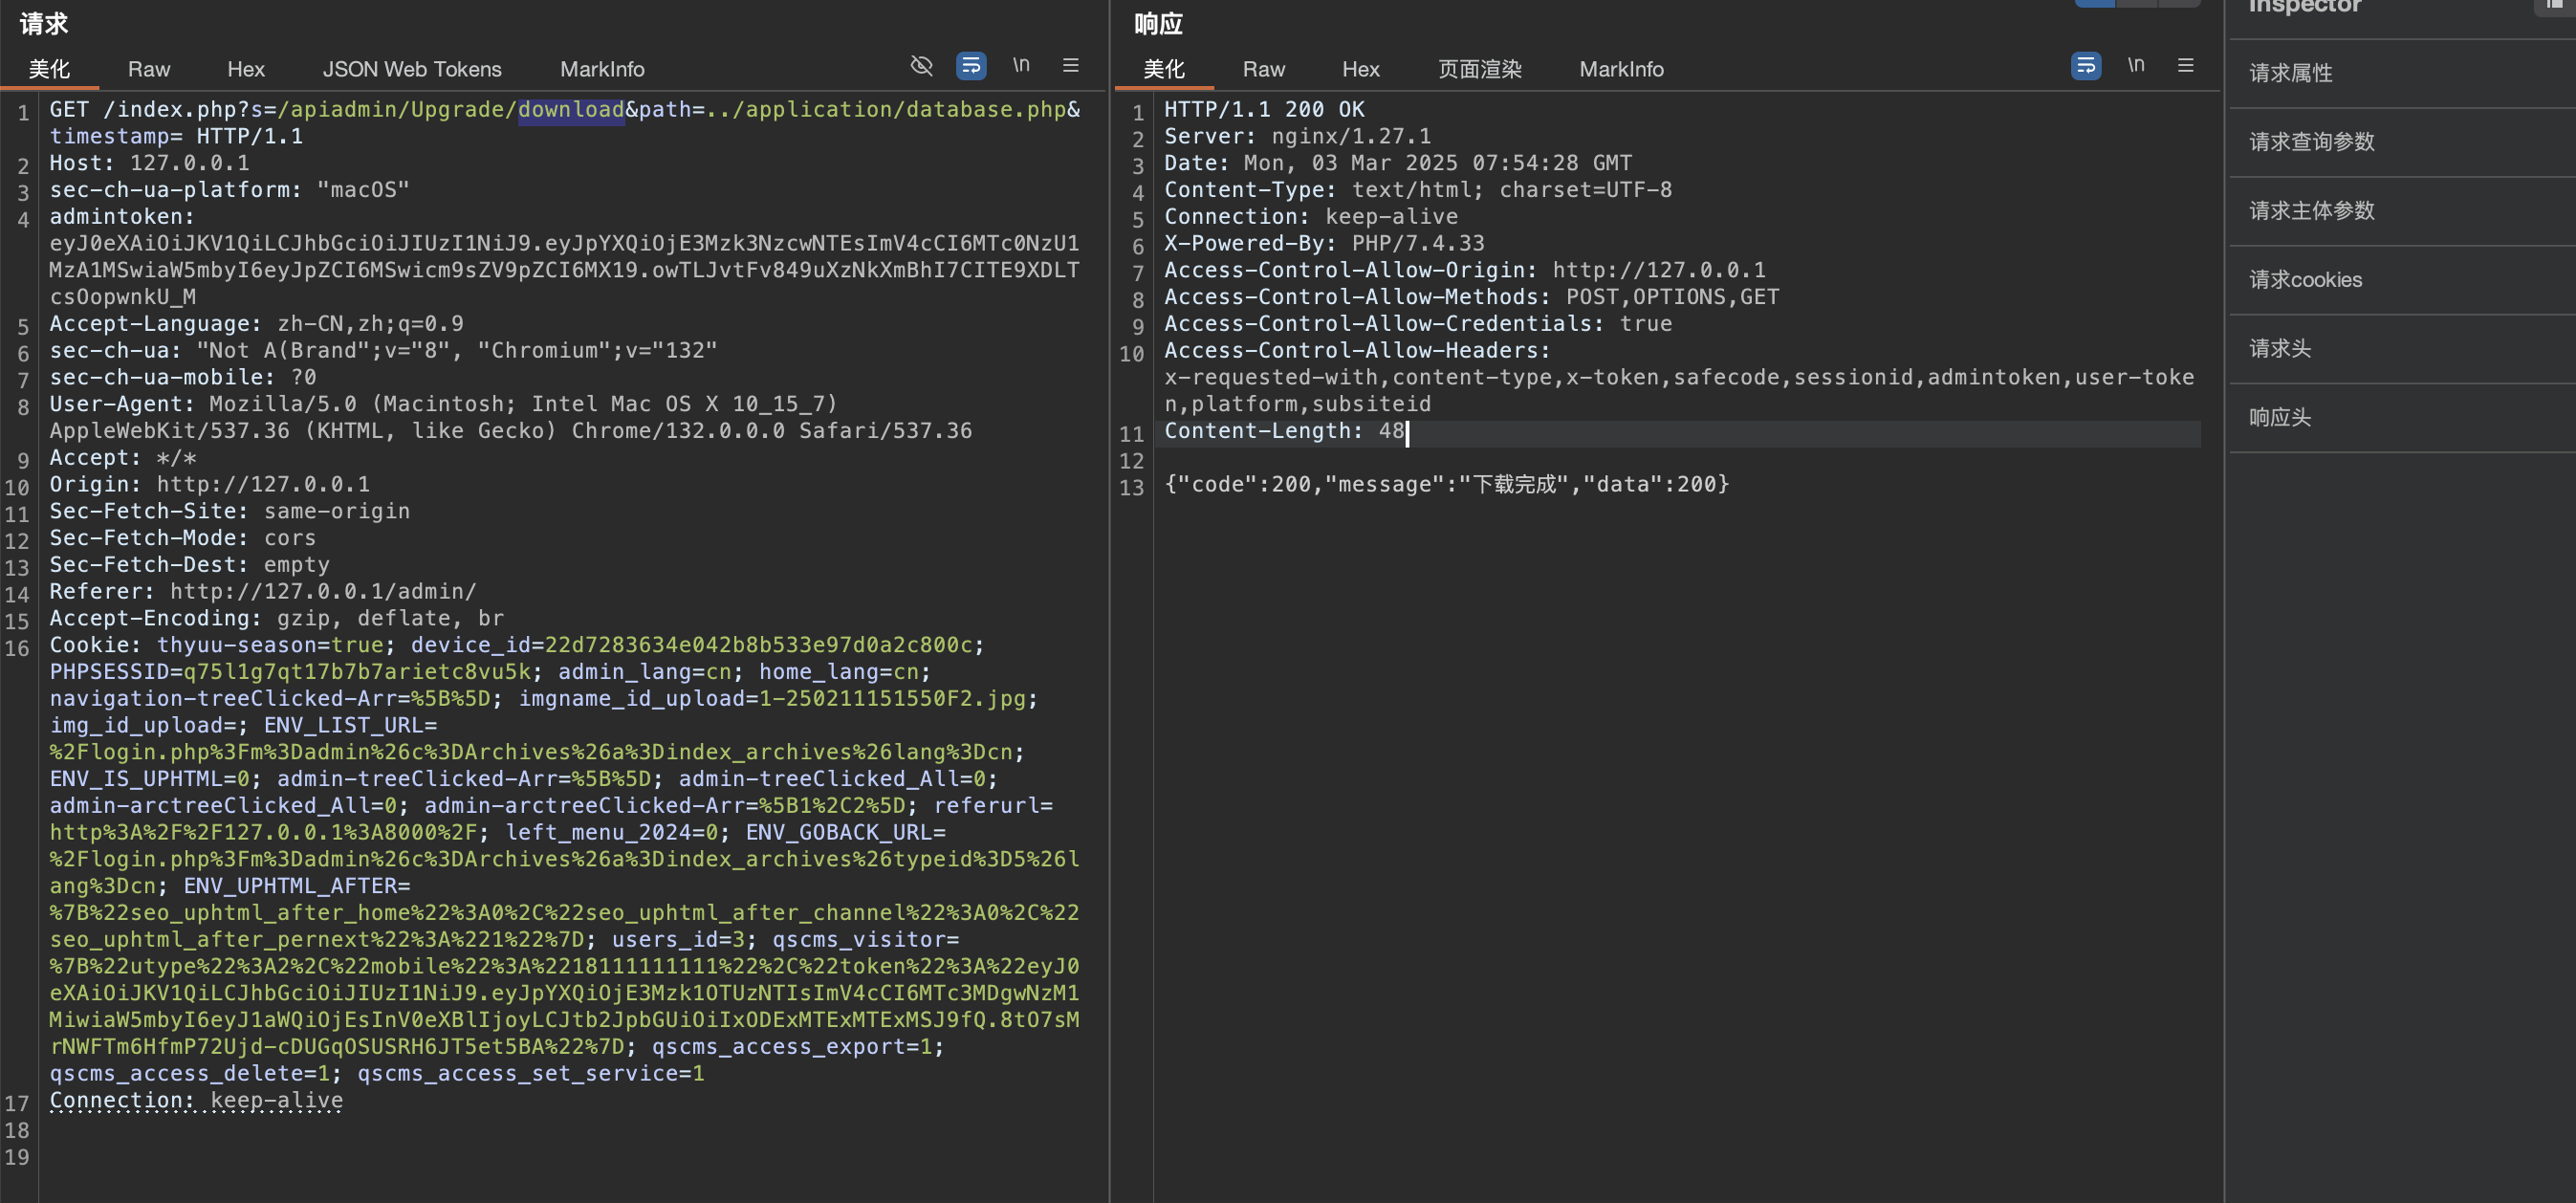Click 'X-Powered-By: PHP/7.4.33' response header
2576x1203 pixels.
(x=1325, y=244)
